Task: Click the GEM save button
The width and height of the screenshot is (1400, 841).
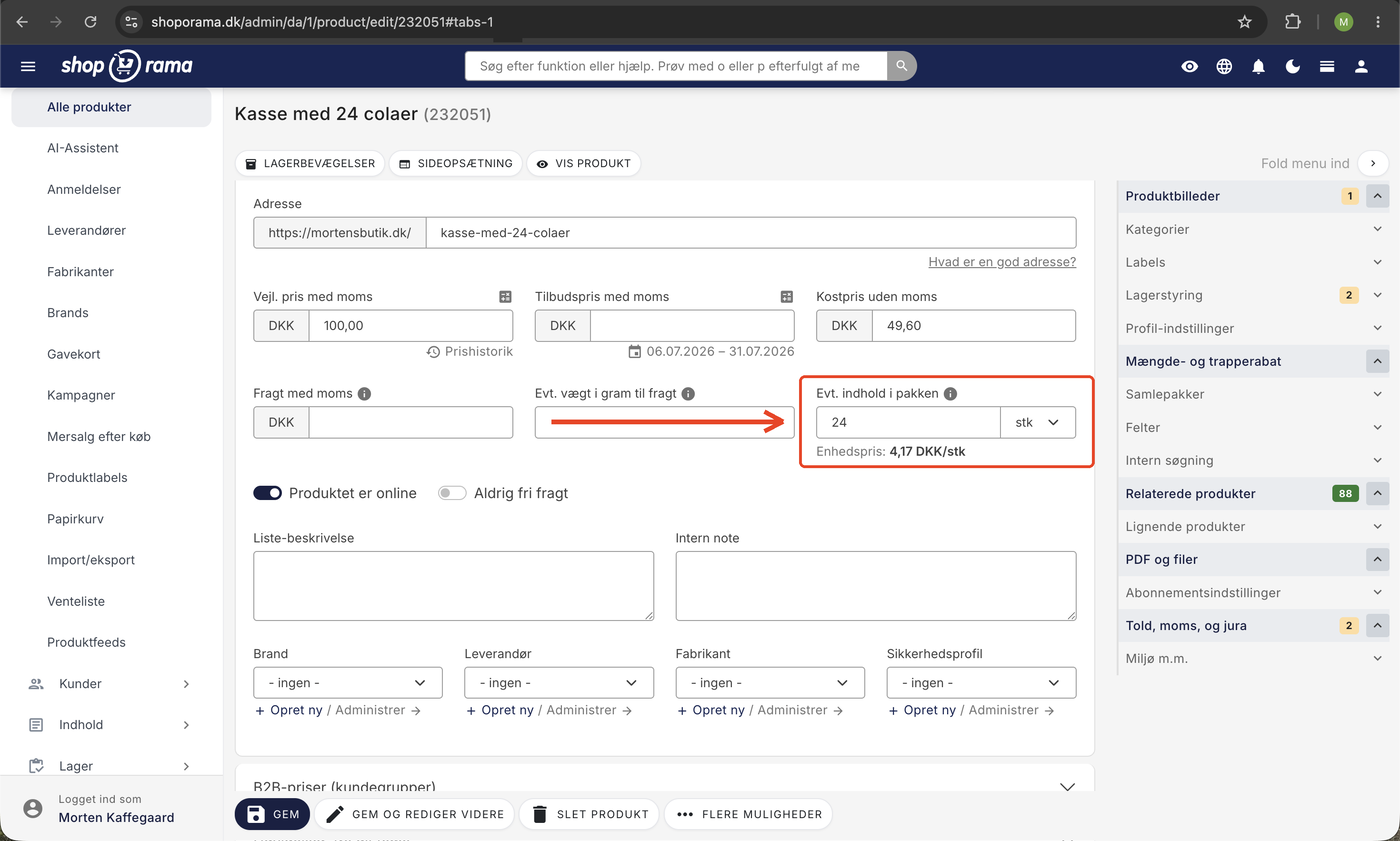Action: point(273,814)
